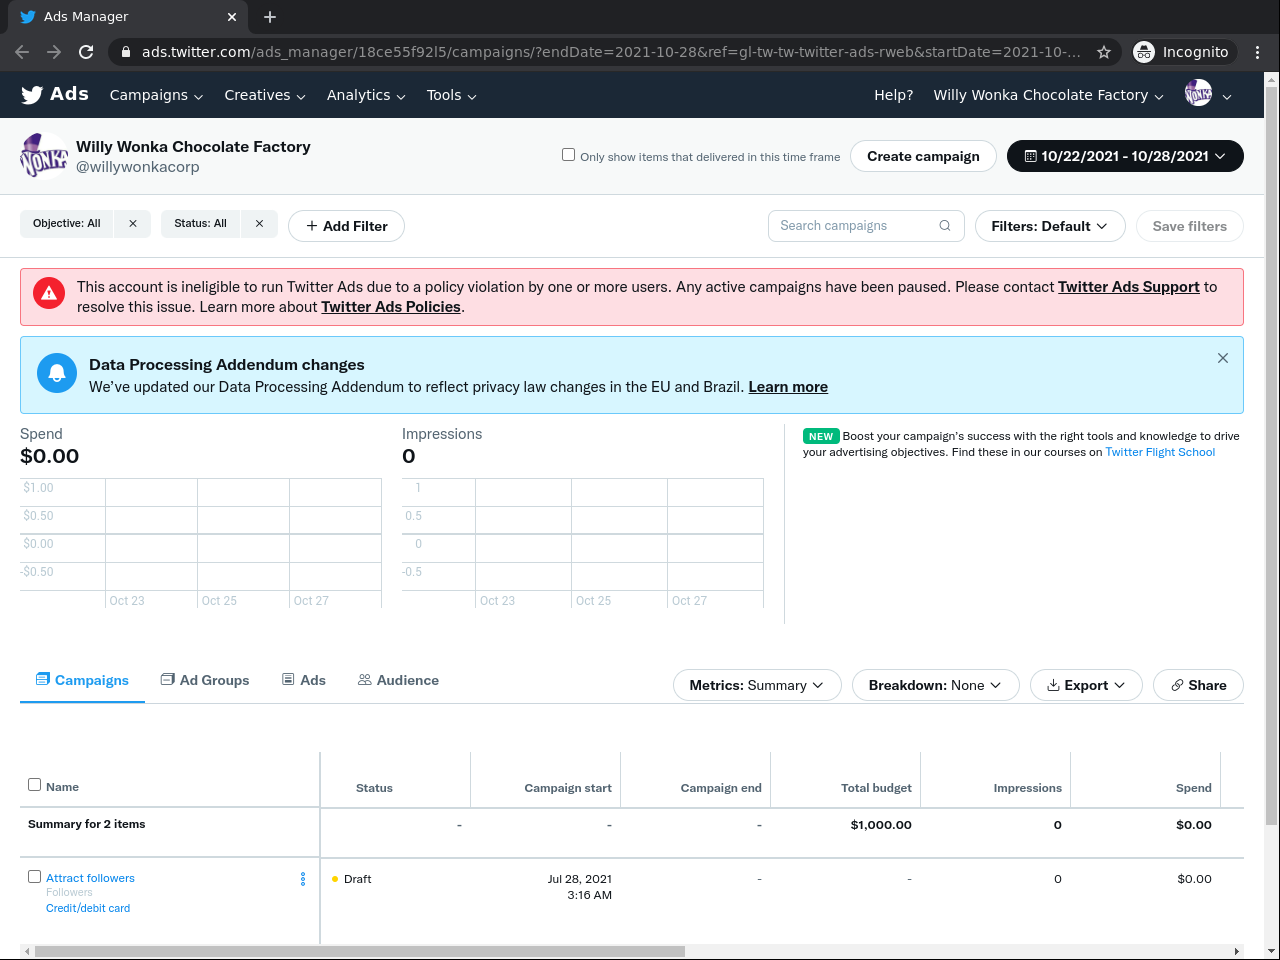Click the search magnifier icon
The height and width of the screenshot is (960, 1280).
945,226
